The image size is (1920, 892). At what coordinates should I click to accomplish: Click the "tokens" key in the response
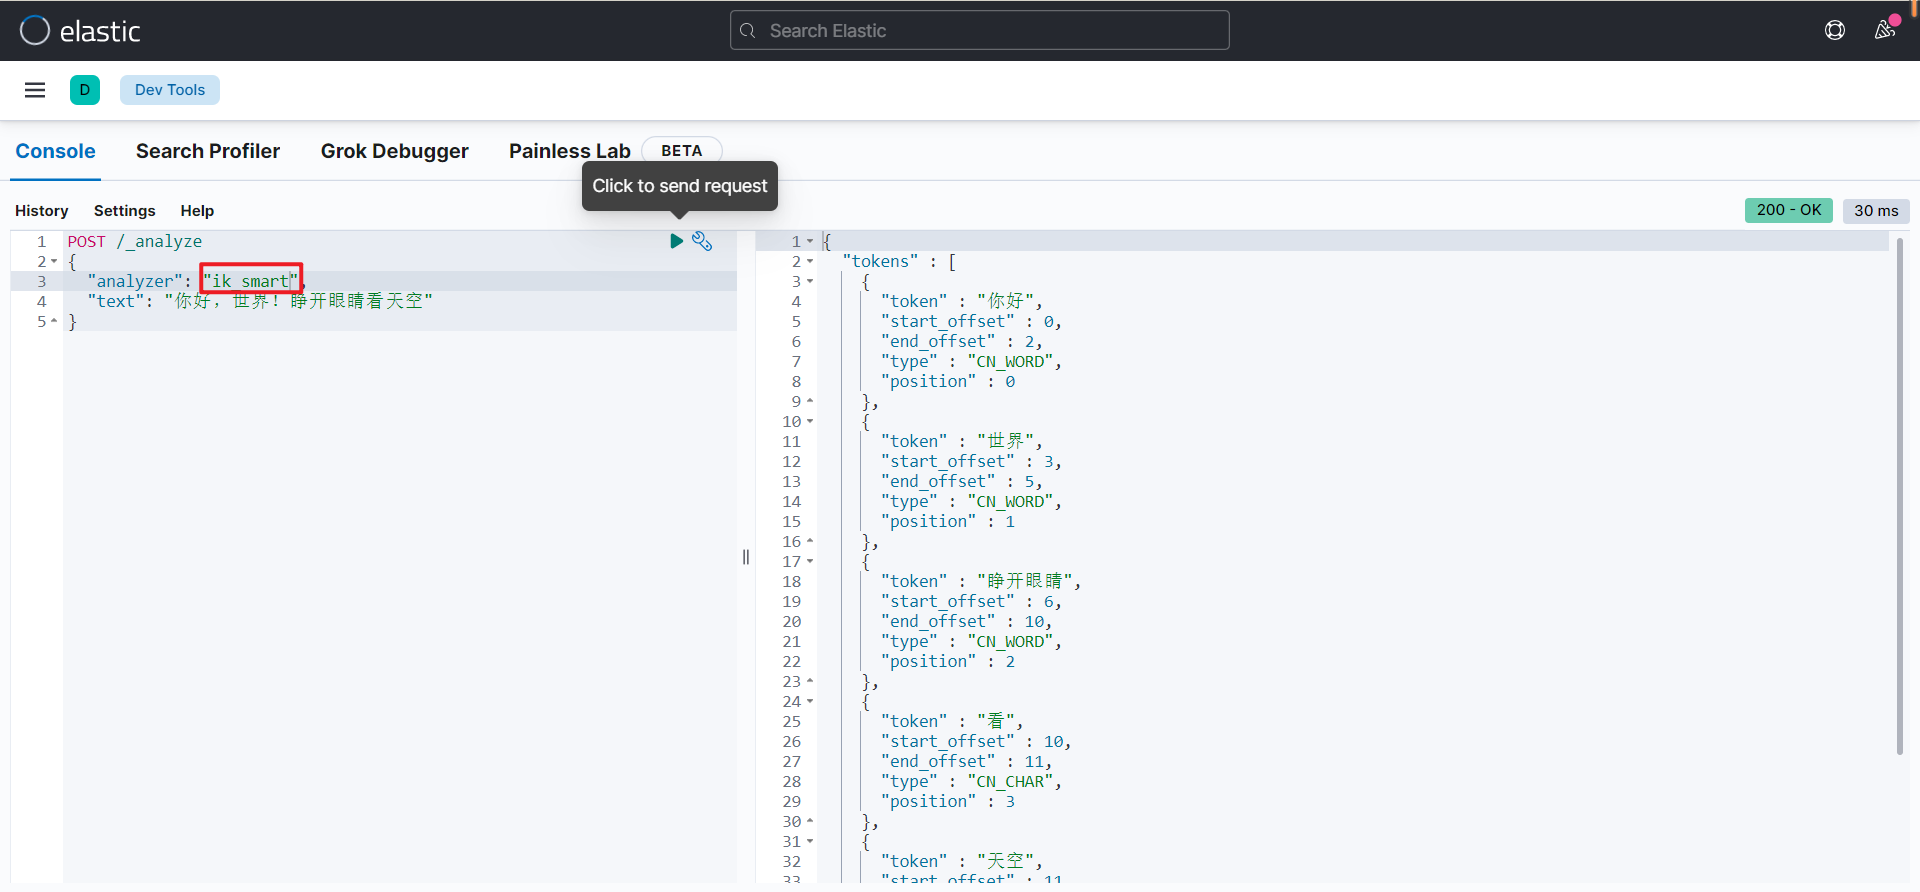coord(880,261)
